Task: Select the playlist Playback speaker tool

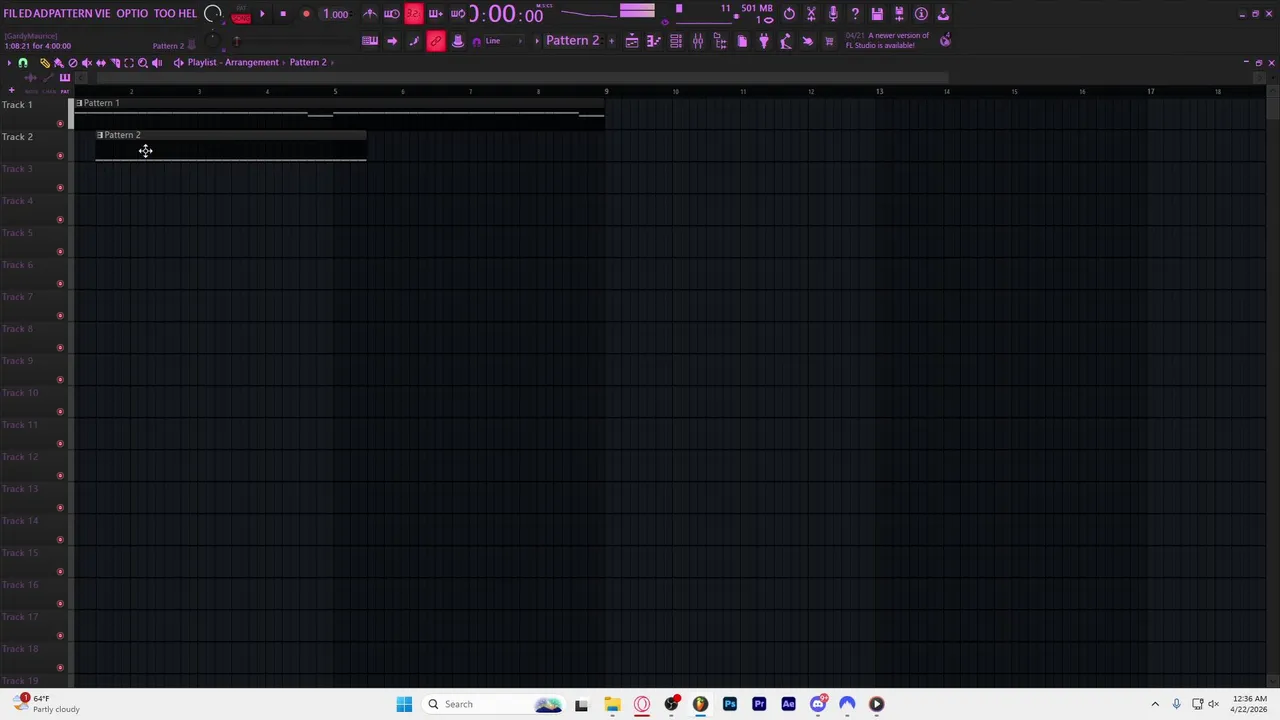Action: [157, 63]
